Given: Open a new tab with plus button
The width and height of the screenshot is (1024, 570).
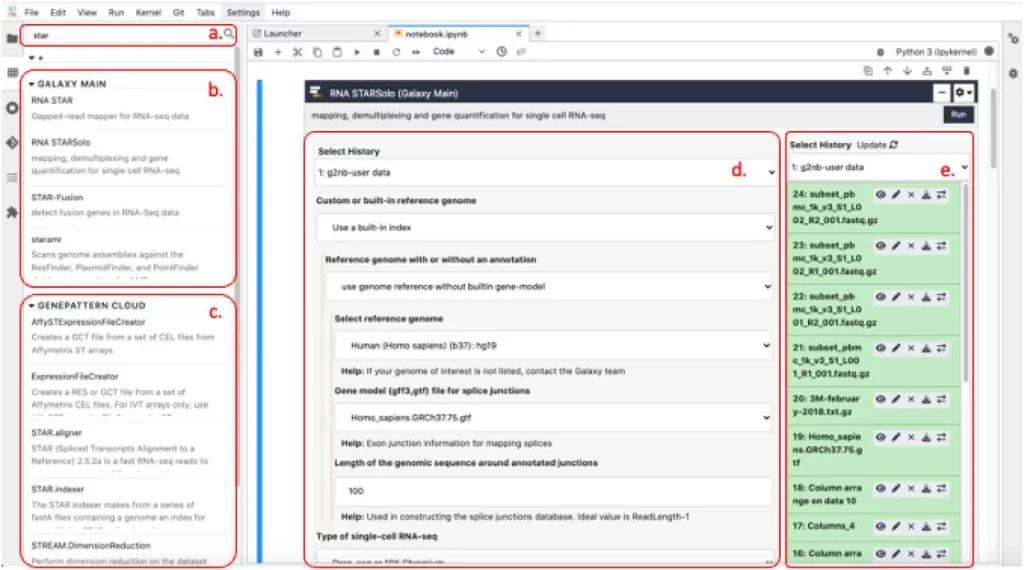Looking at the screenshot, I should 538,33.
